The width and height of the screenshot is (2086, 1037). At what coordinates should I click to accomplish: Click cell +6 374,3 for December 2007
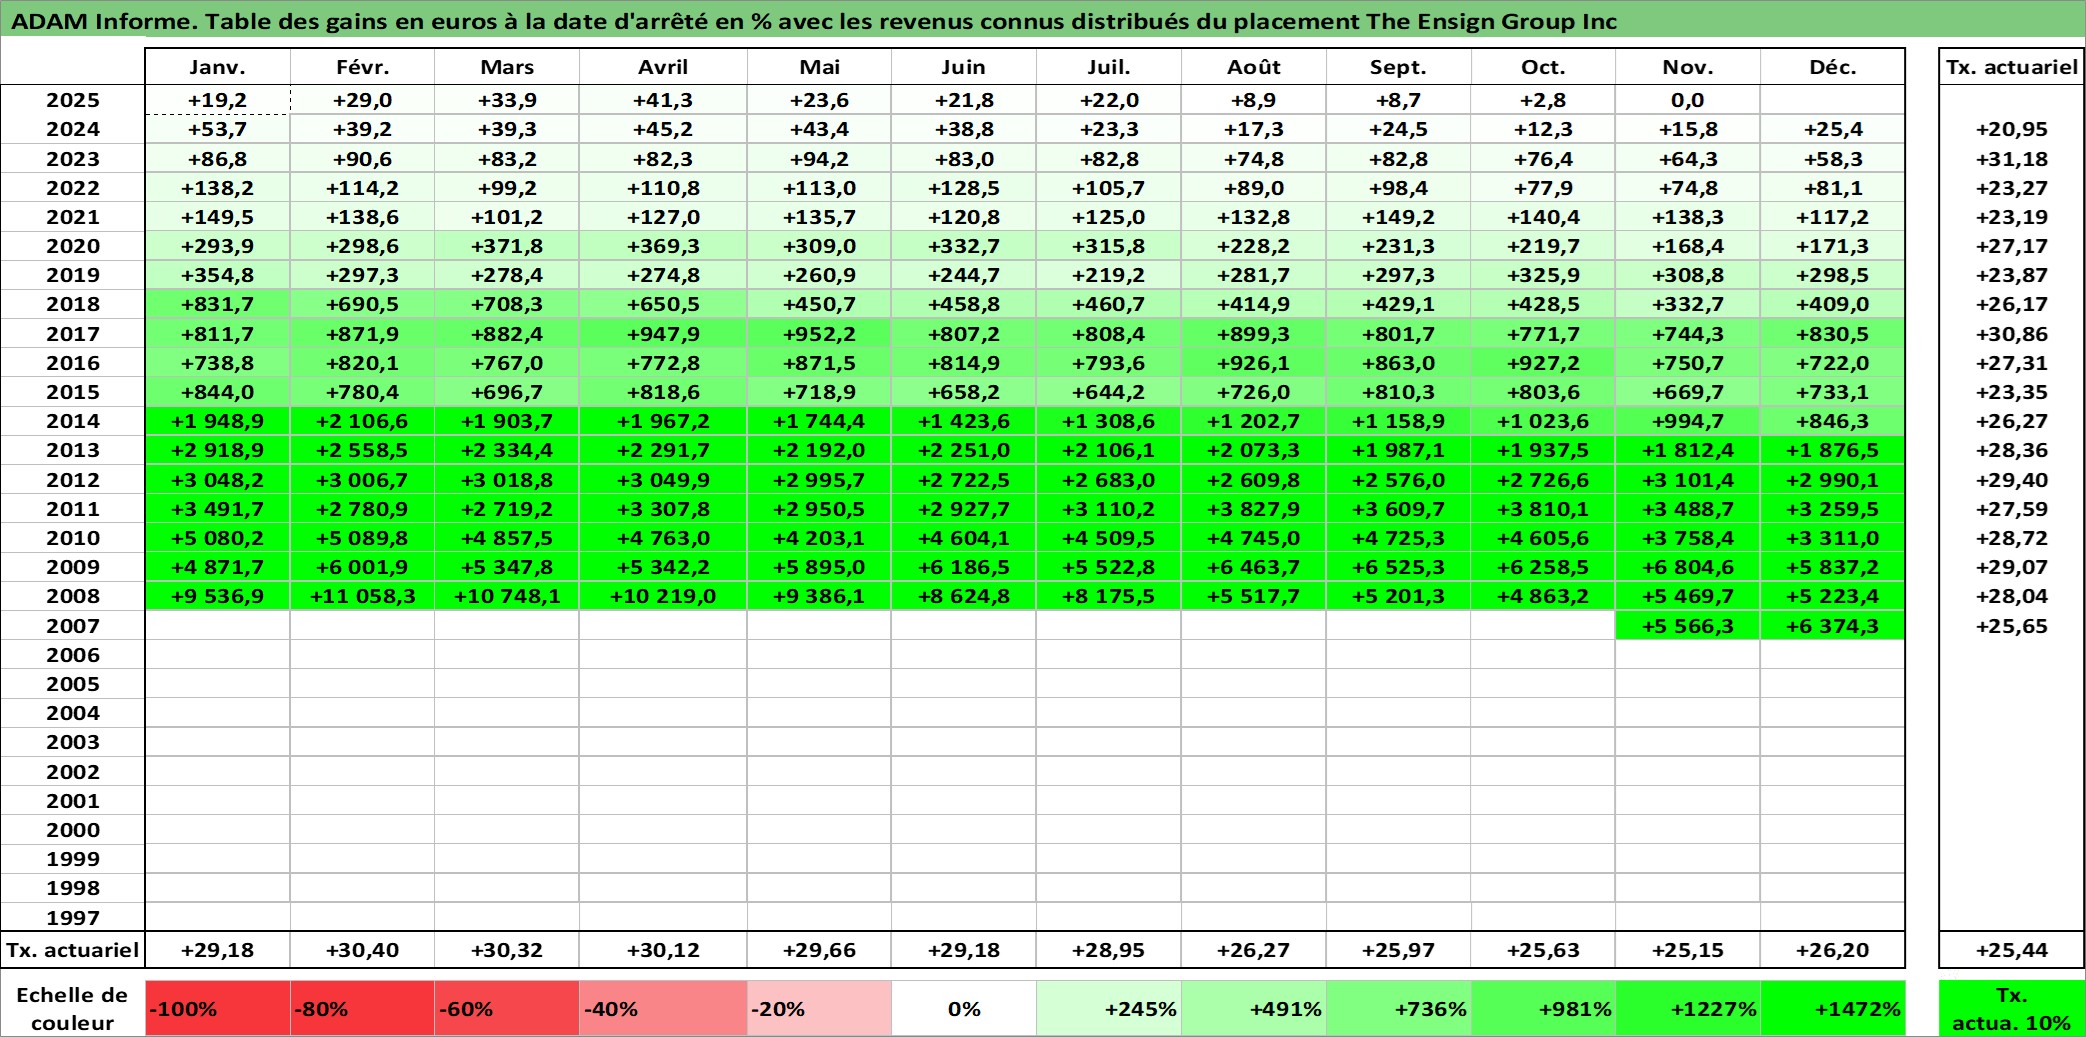[x=1832, y=626]
